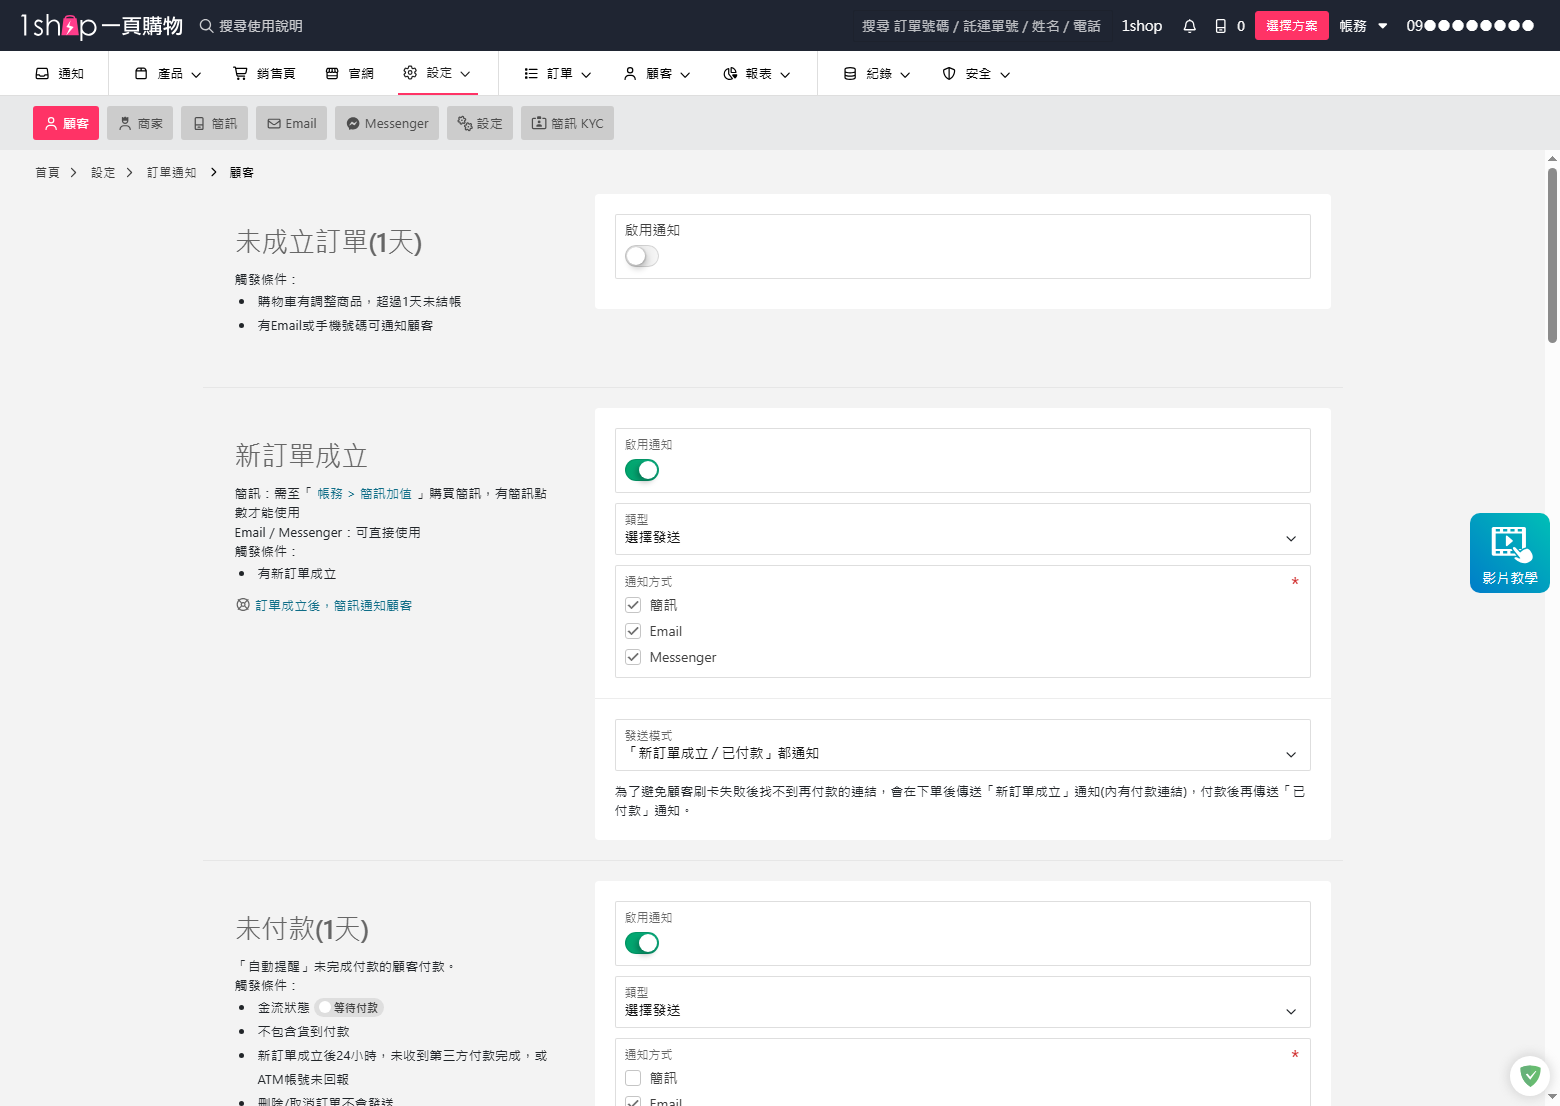Open the Messenger notification settings
Screen dimensions: 1560x1106
386,122
